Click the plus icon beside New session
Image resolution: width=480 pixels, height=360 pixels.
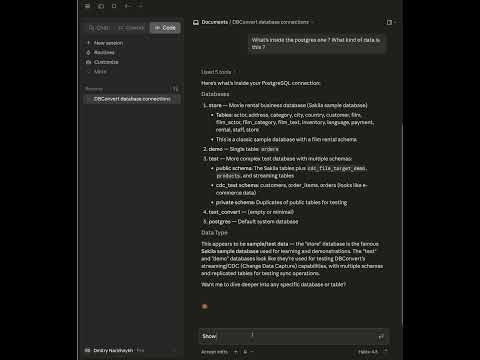coord(88,43)
